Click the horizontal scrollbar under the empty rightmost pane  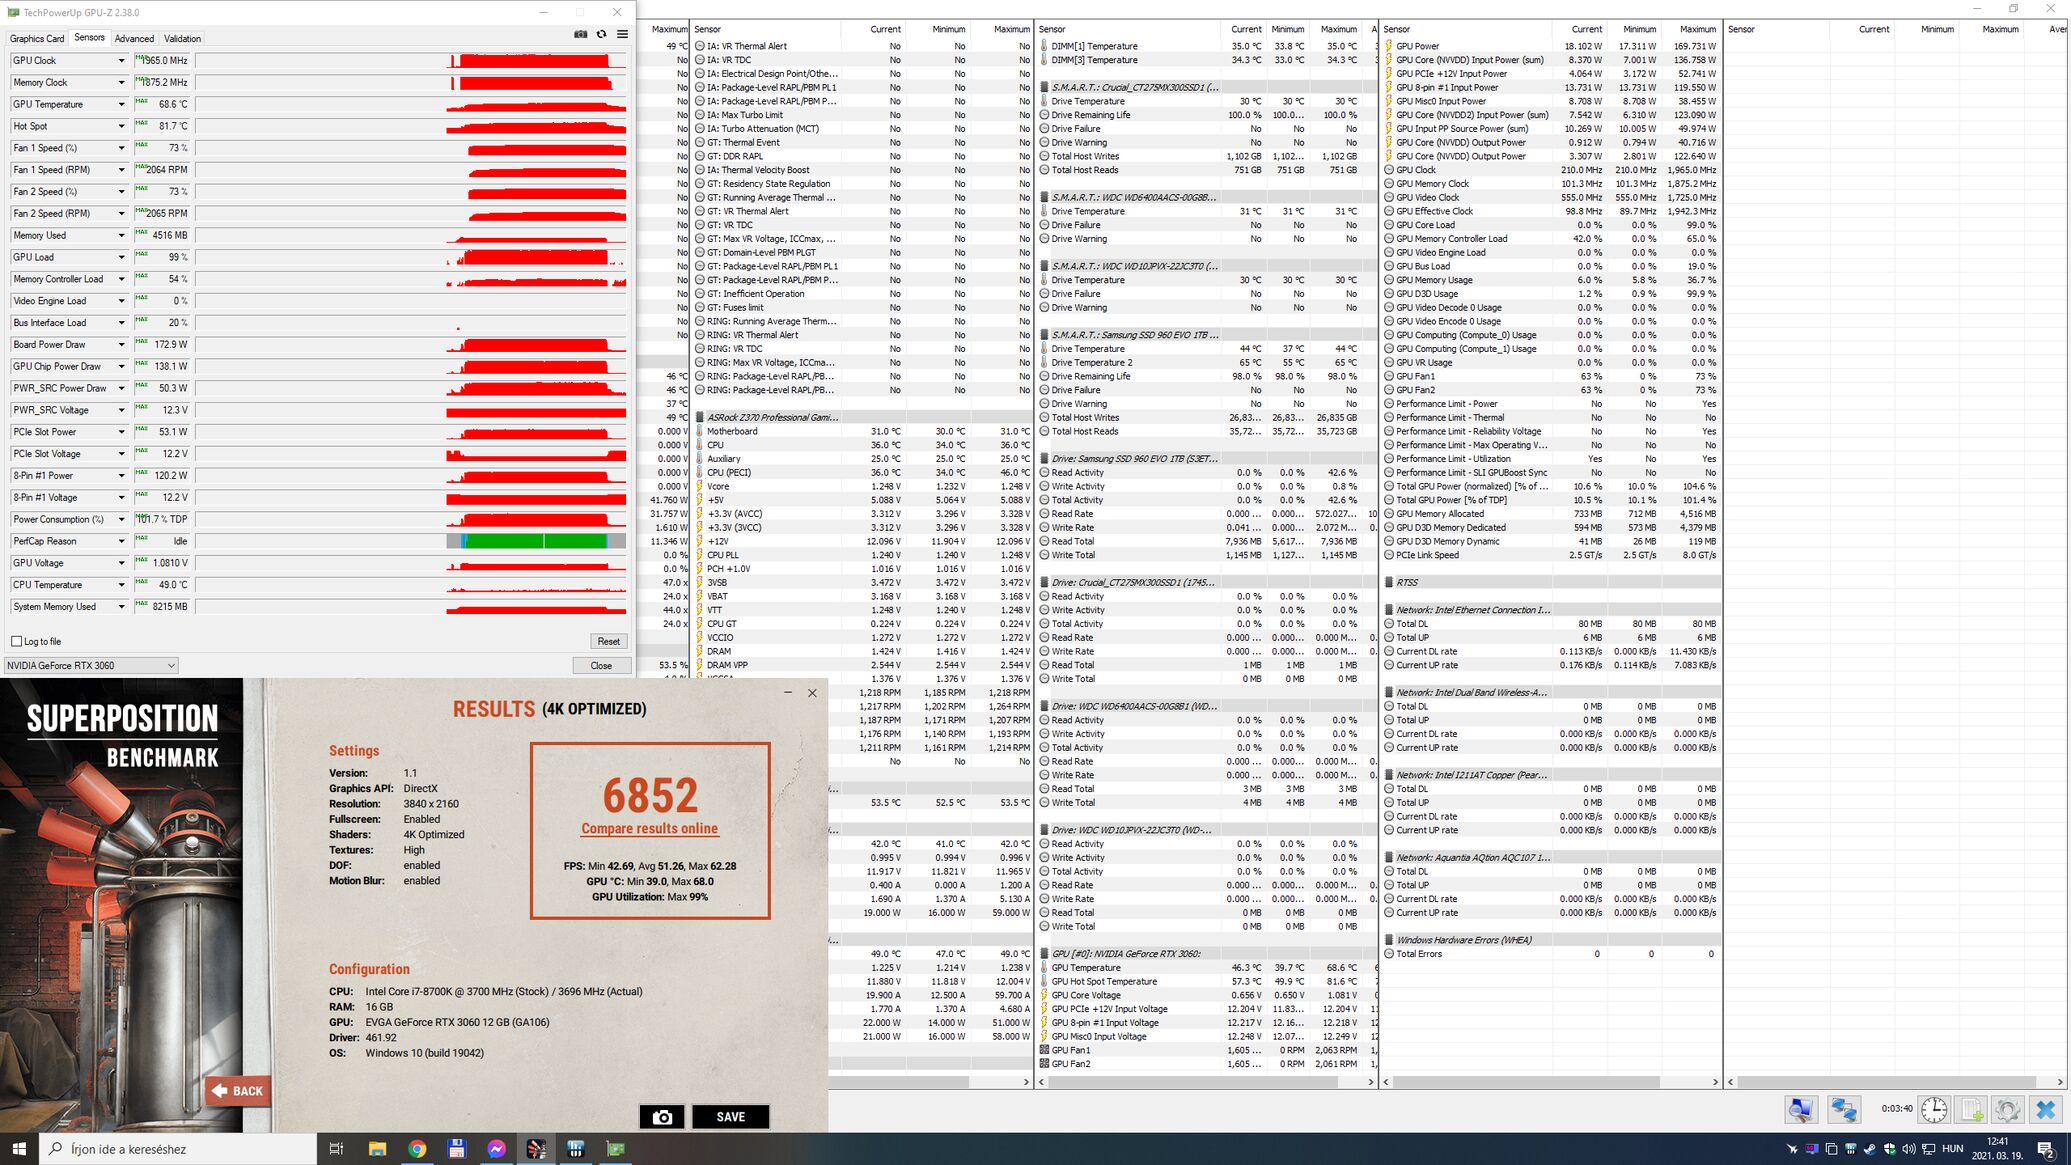click(1897, 1082)
